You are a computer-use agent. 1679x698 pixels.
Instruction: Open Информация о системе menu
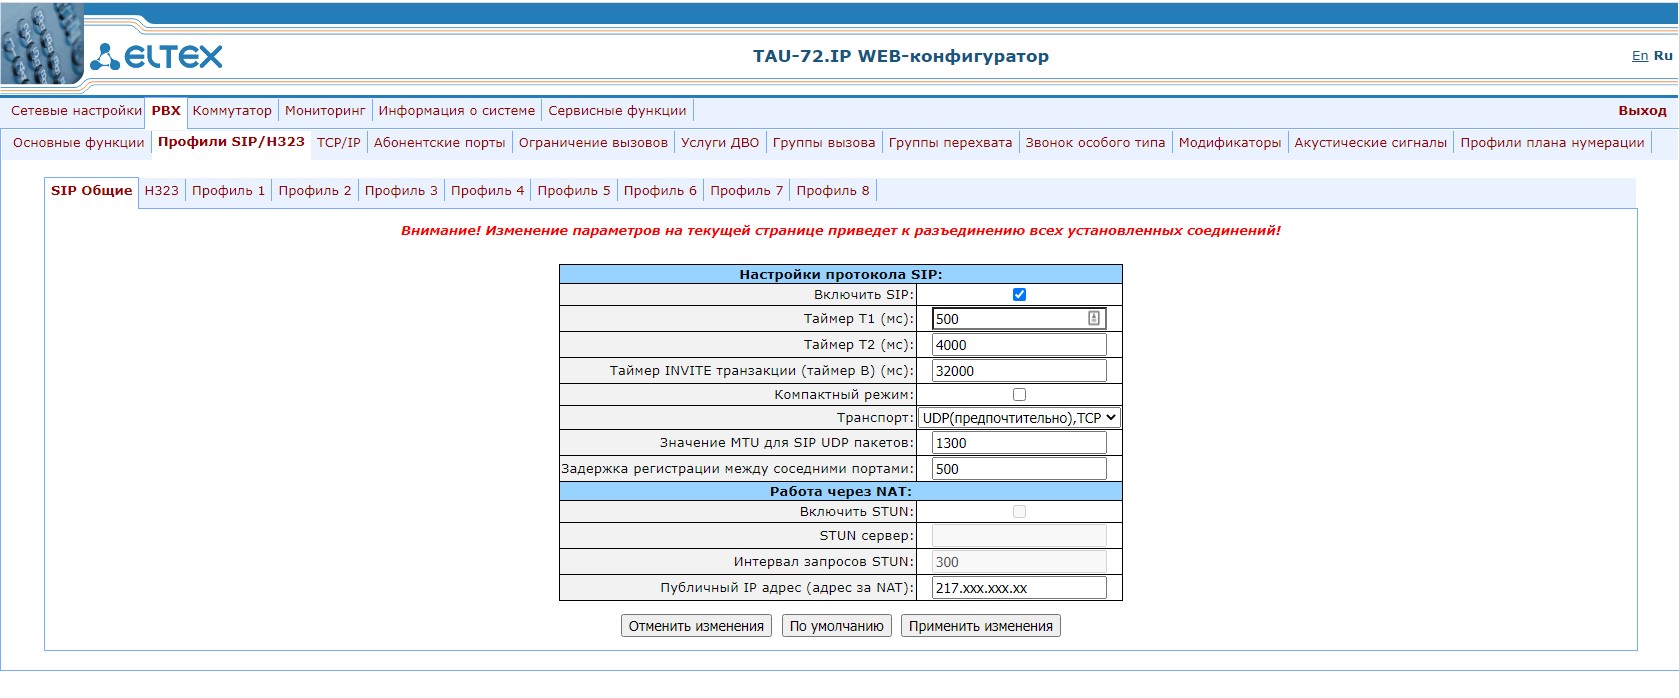pyautogui.click(x=457, y=111)
